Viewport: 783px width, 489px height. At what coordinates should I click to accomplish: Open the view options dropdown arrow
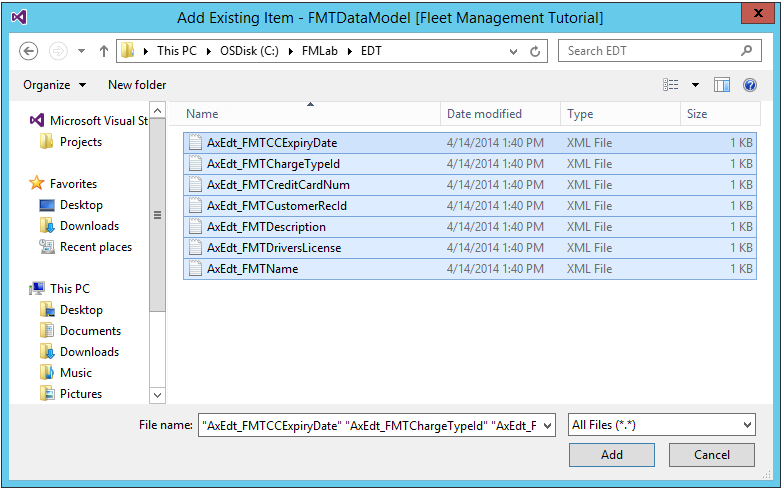[695, 85]
